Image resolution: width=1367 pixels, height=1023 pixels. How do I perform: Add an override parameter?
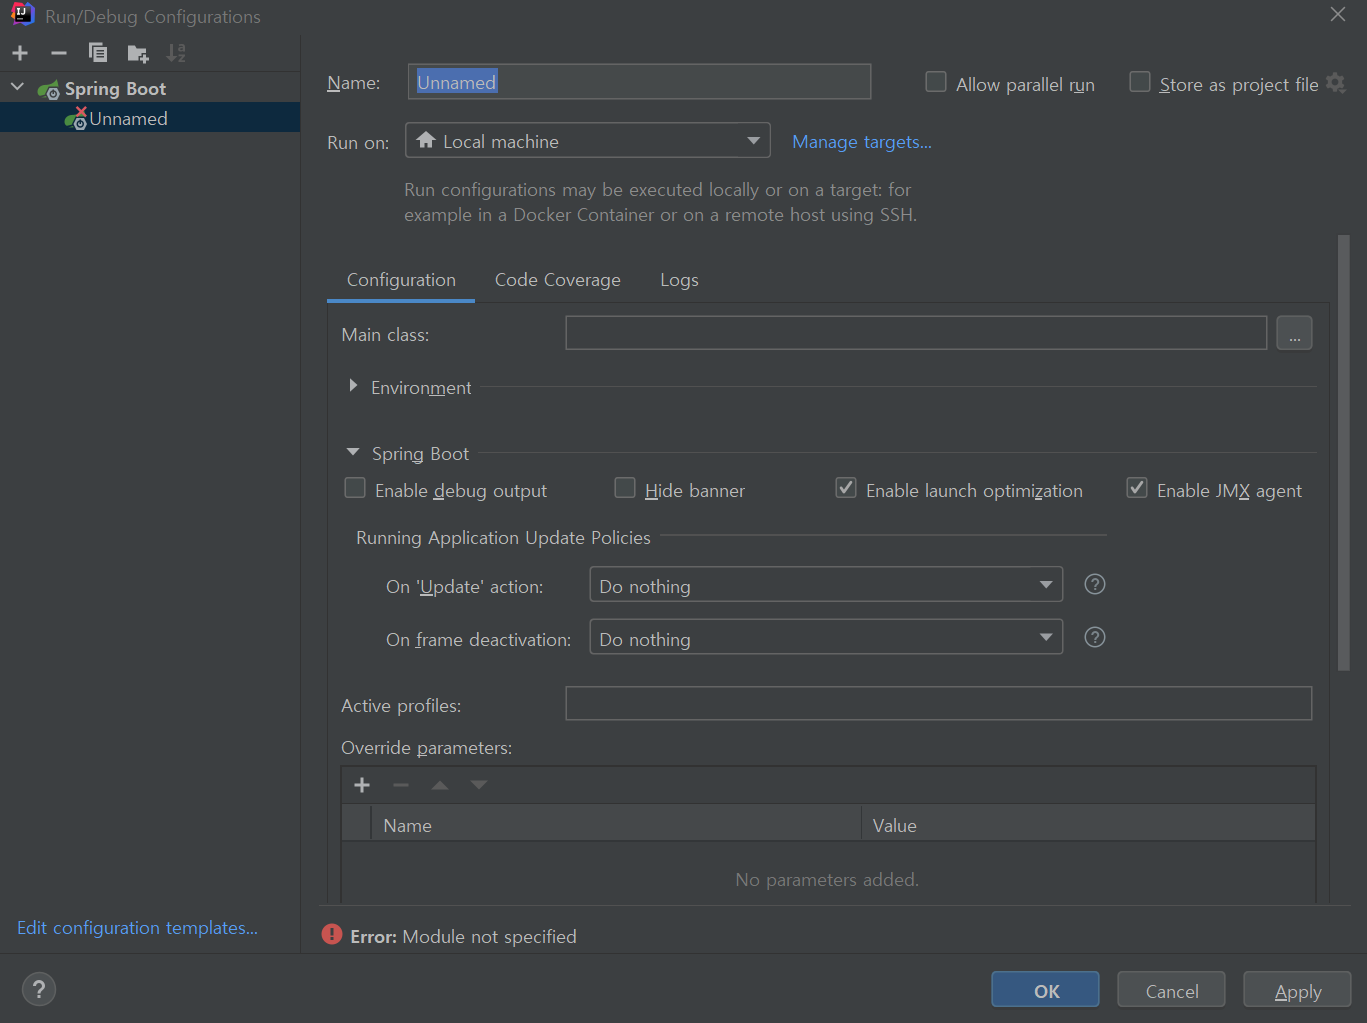tap(362, 785)
